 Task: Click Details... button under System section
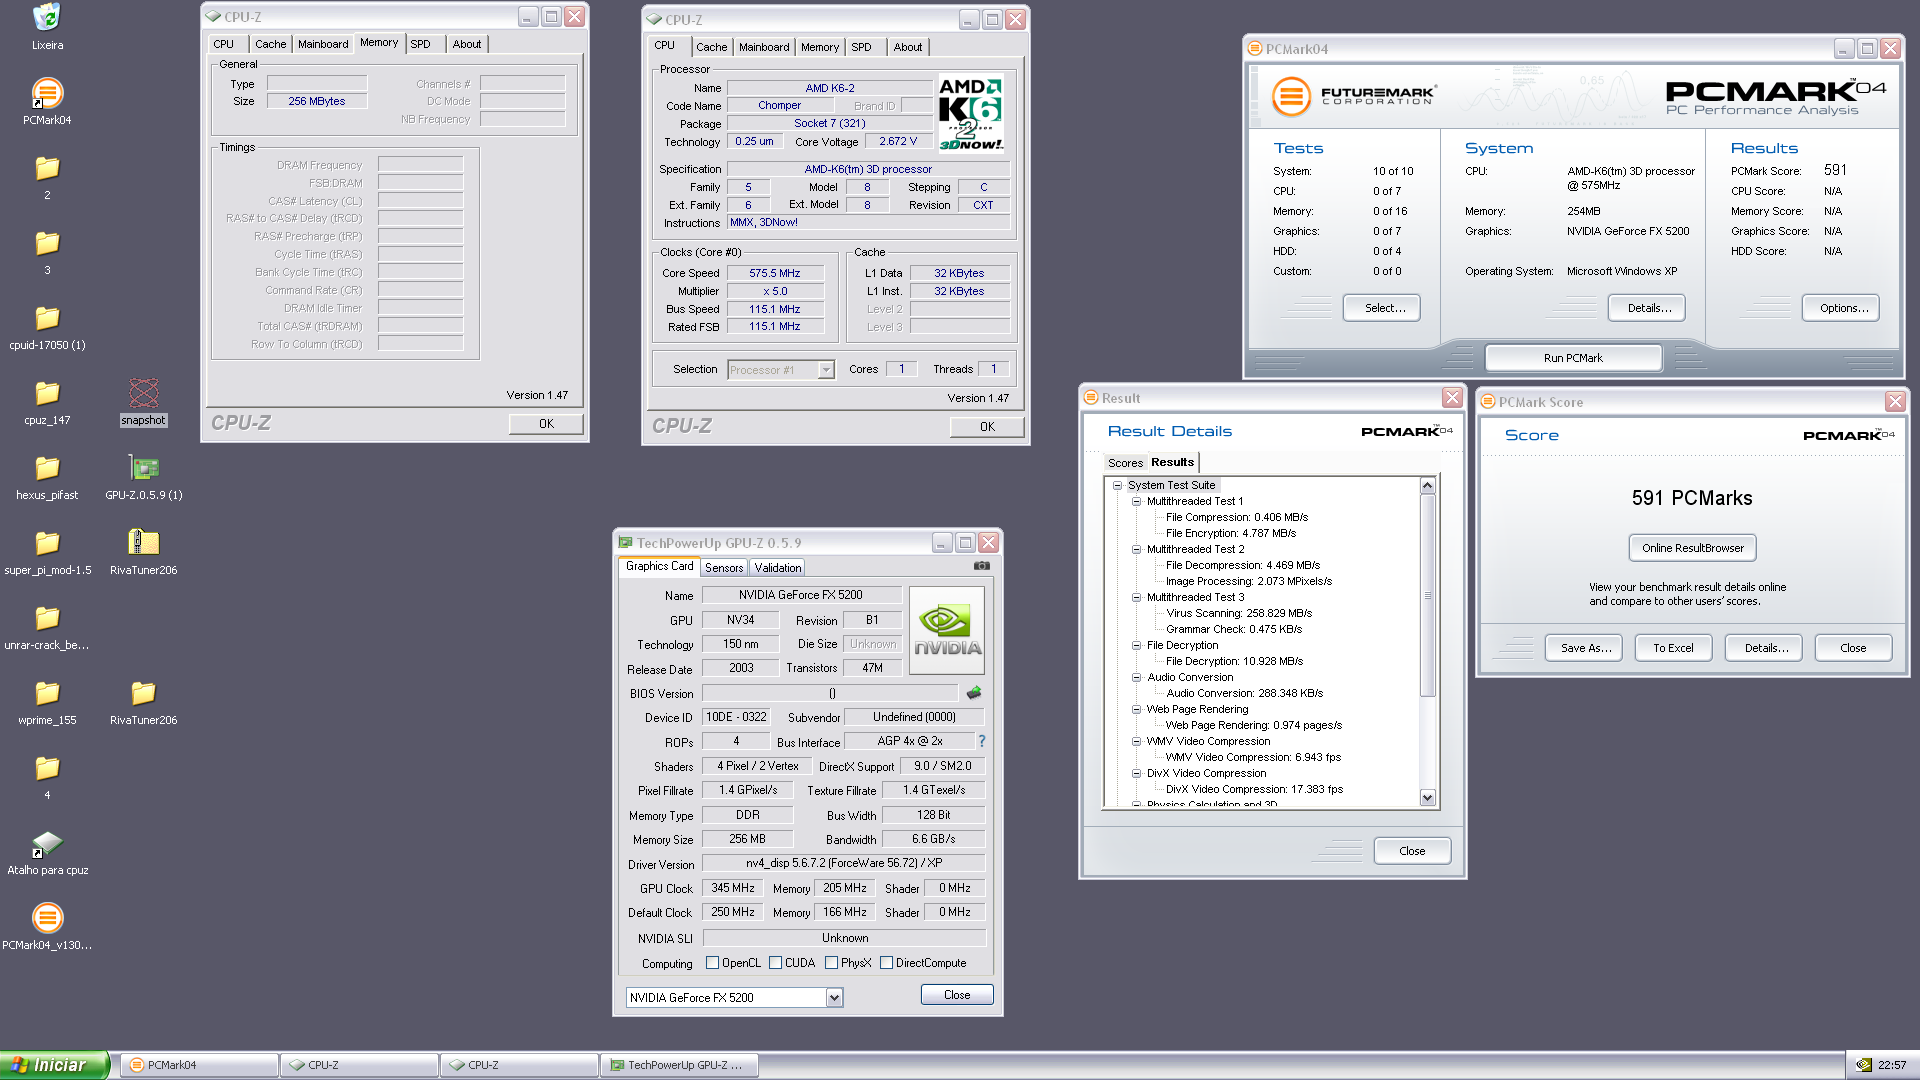(x=1649, y=308)
